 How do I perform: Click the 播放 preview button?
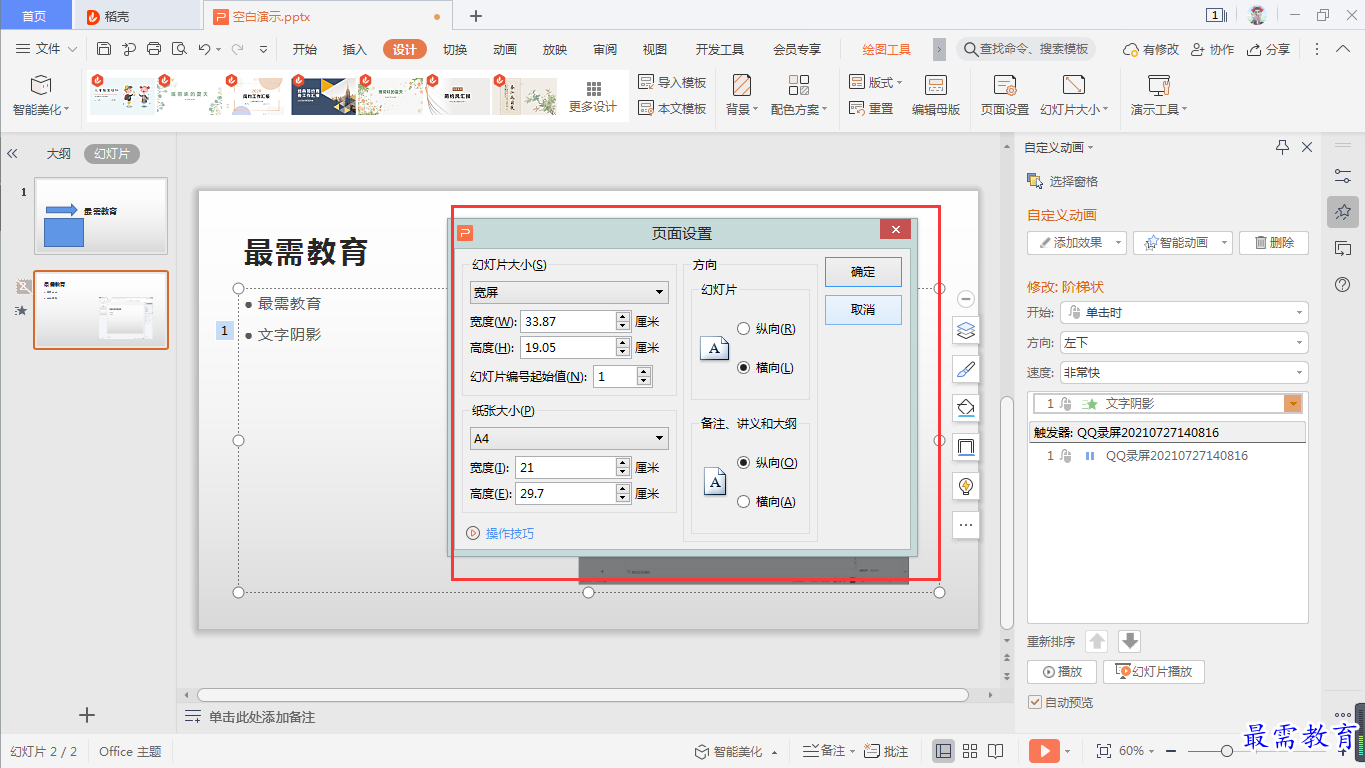tap(1062, 671)
